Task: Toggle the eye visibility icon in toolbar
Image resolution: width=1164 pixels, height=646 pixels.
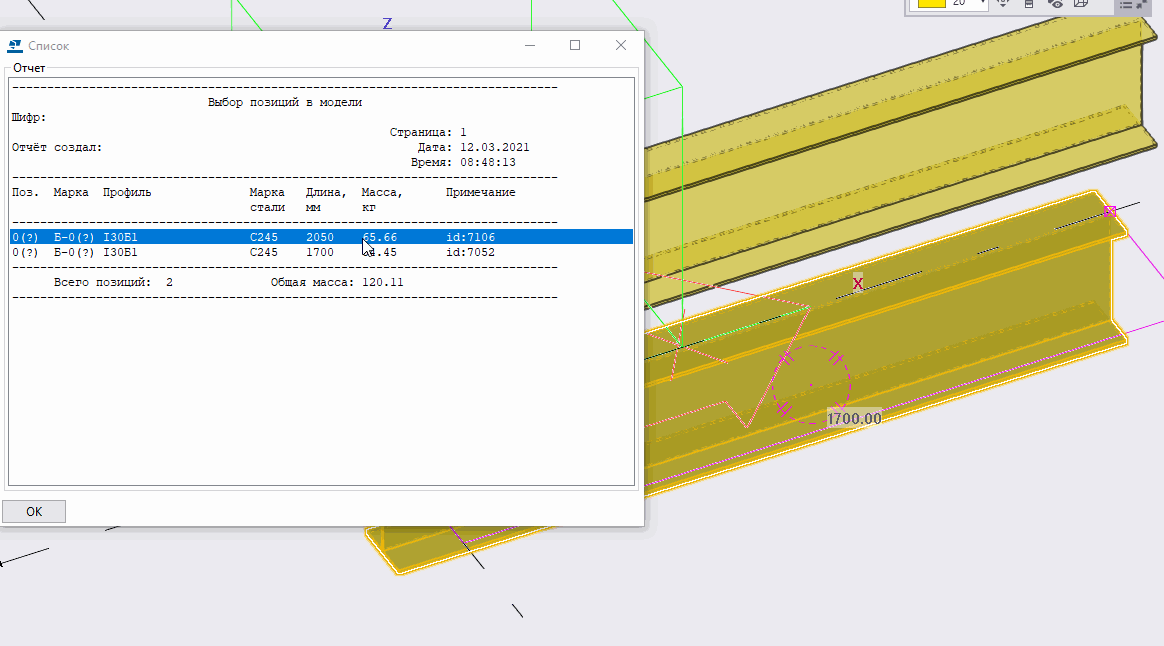Action: coord(1056,4)
